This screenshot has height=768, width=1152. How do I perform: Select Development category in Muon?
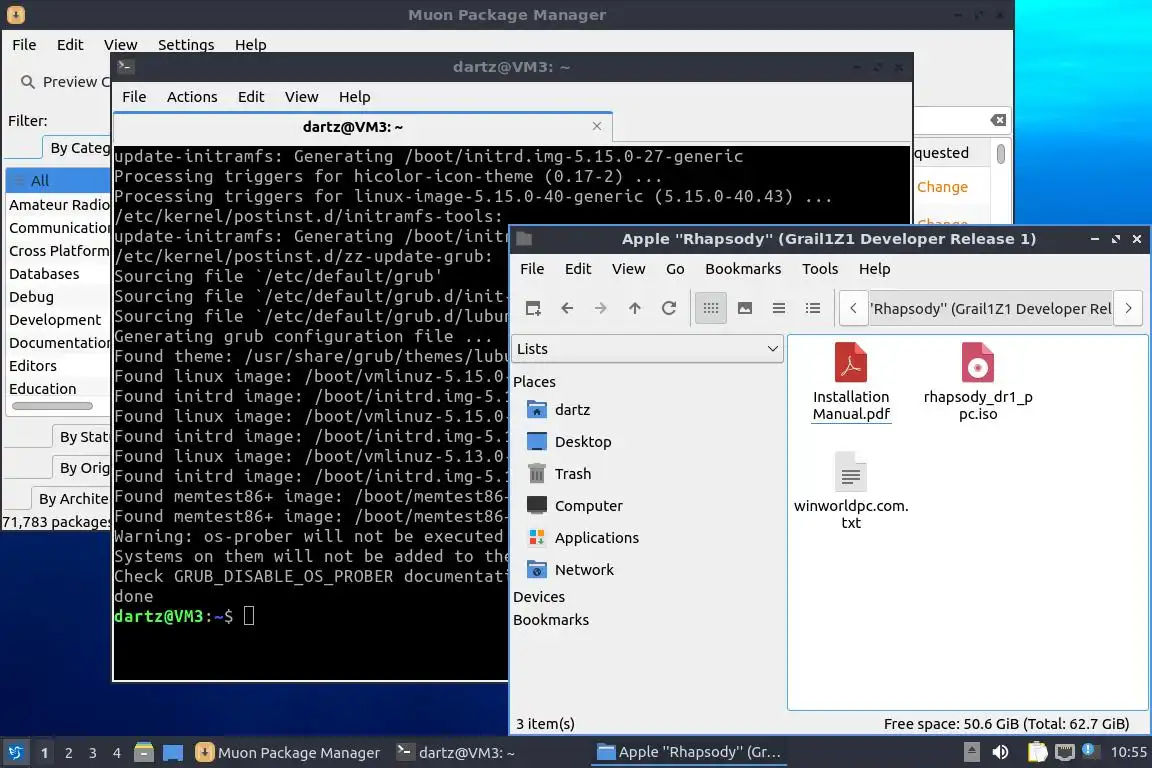click(x=59, y=320)
